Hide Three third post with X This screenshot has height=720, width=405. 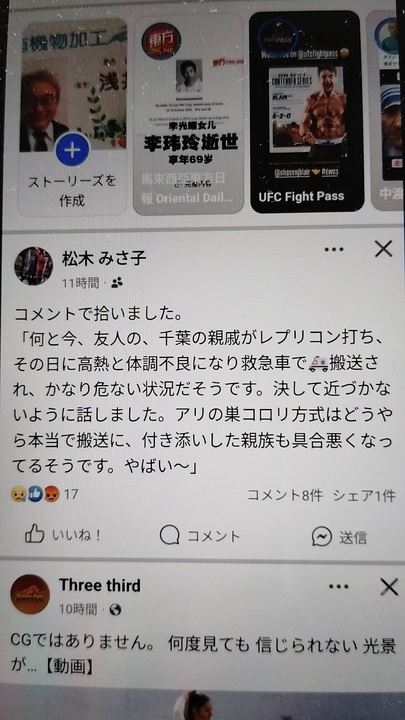pos(389,587)
